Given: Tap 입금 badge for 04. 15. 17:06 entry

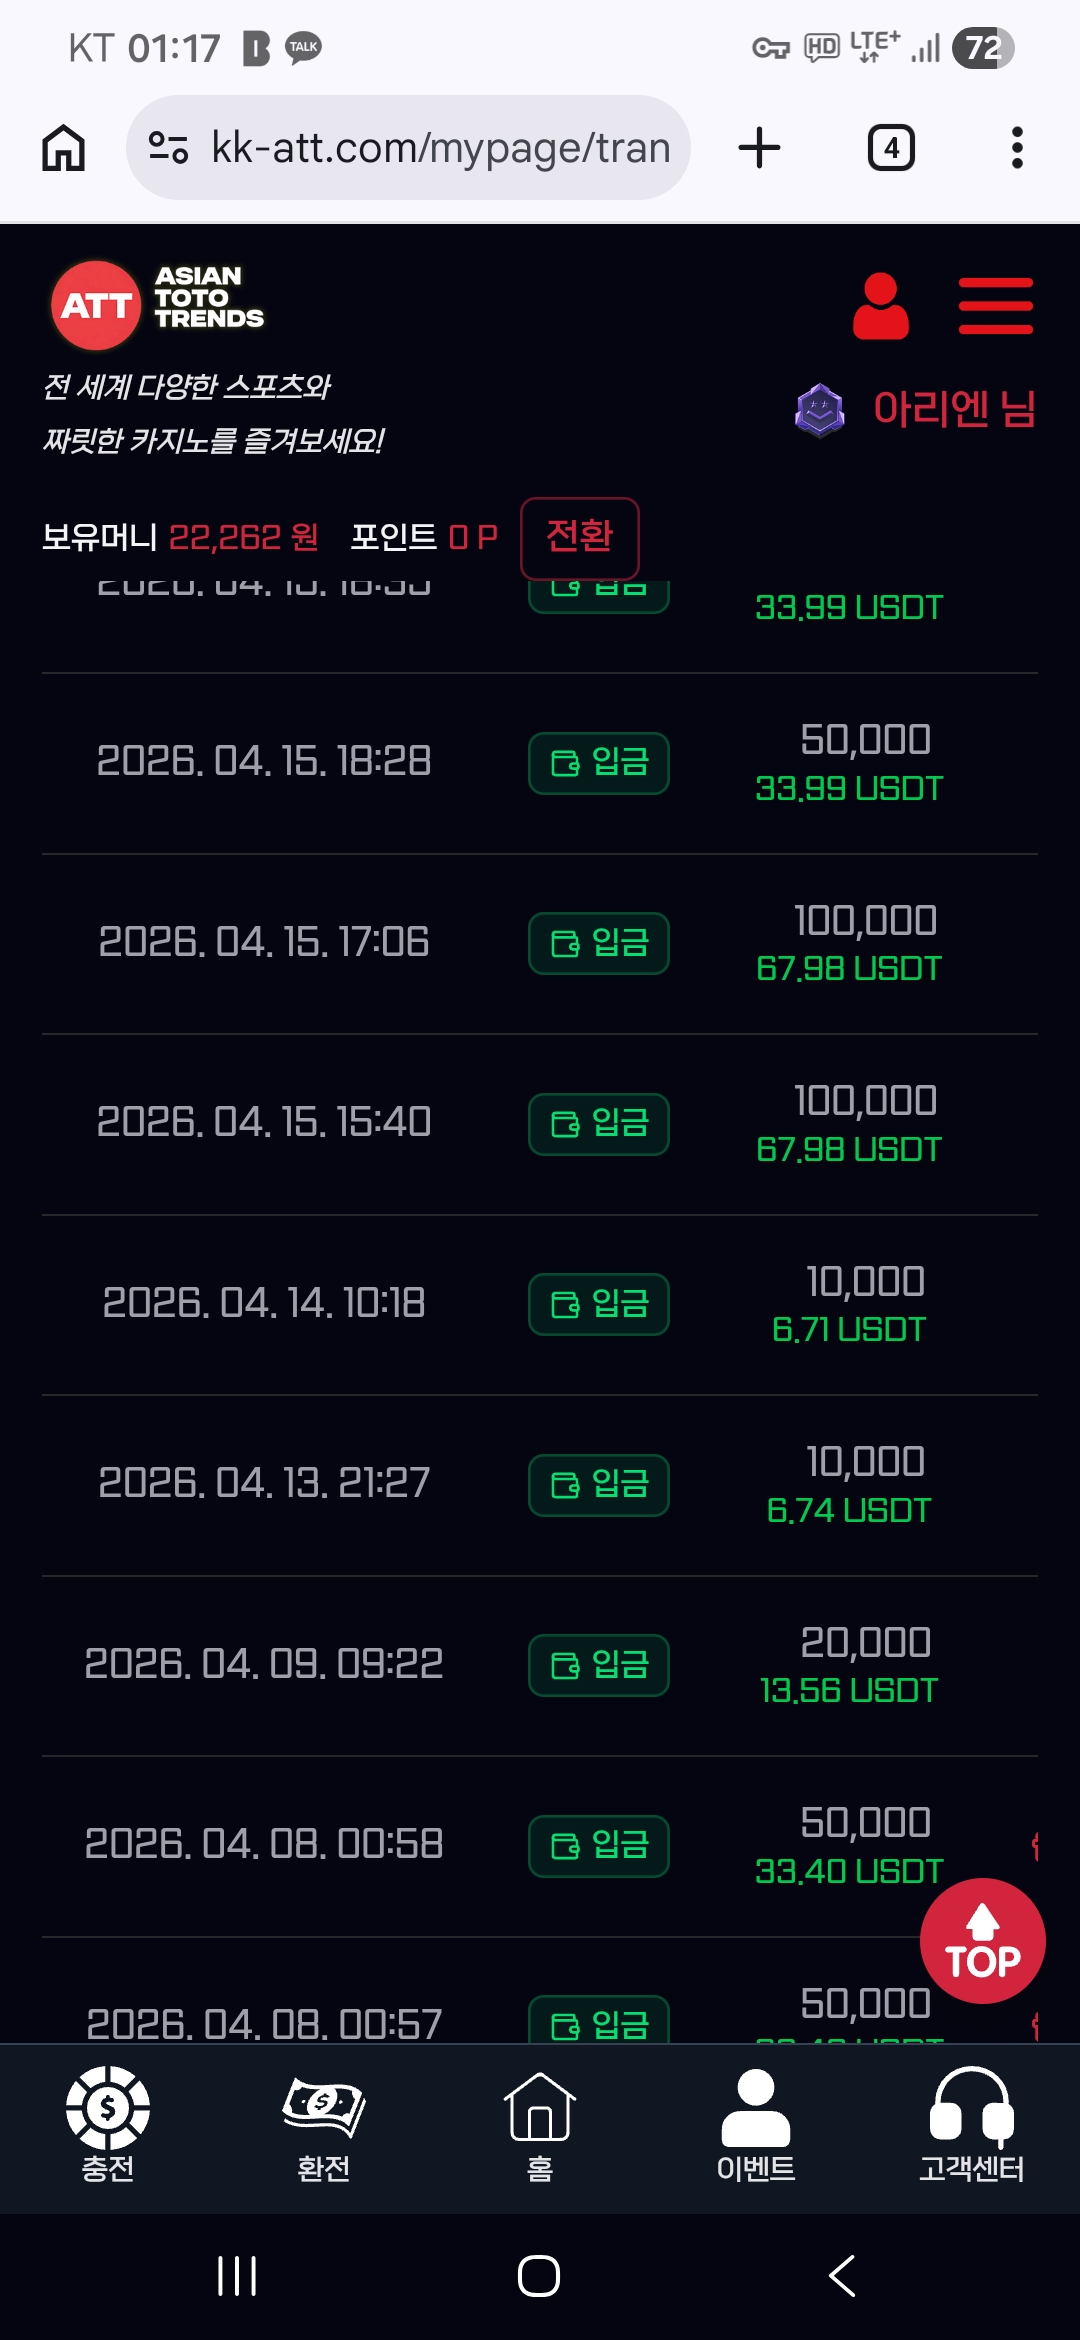Looking at the screenshot, I should coord(599,943).
